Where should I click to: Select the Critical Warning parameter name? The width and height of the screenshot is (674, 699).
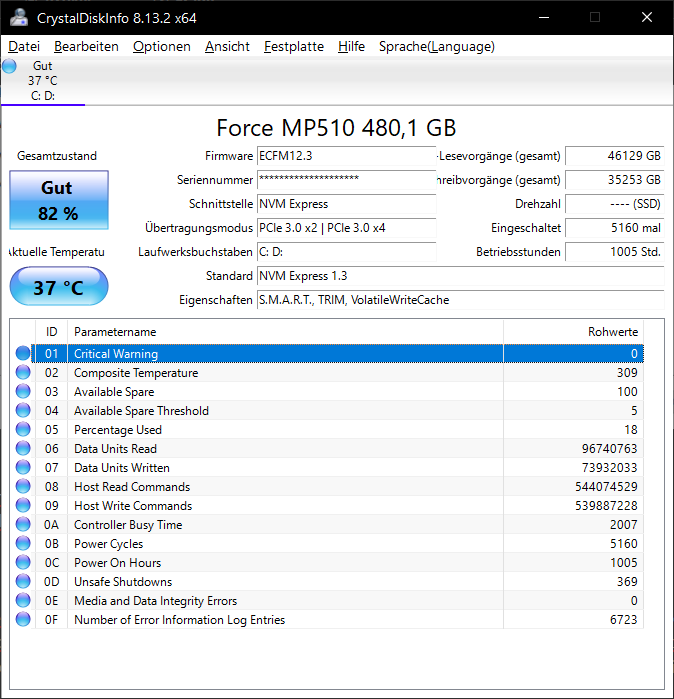[116, 354]
